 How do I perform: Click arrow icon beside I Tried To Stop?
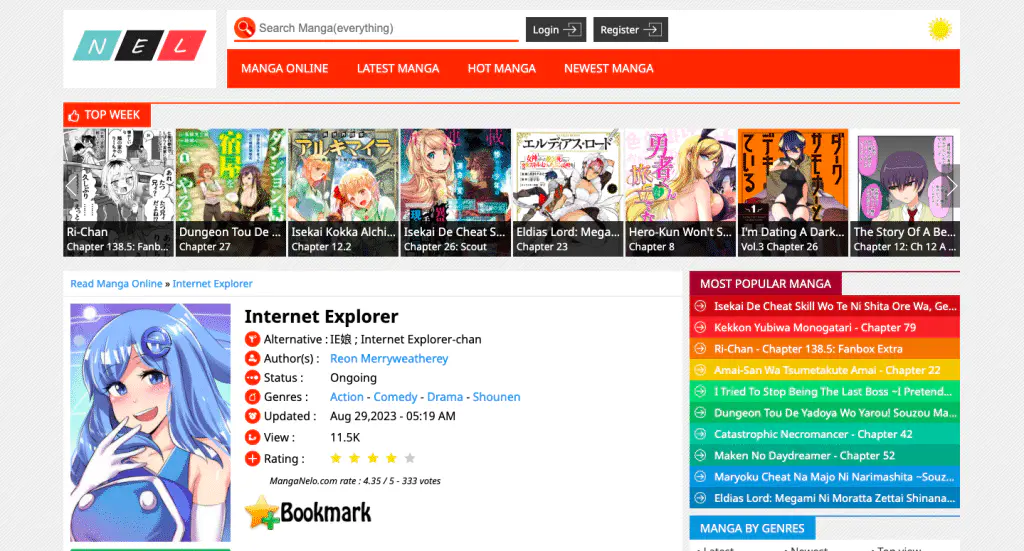[x=700, y=391]
